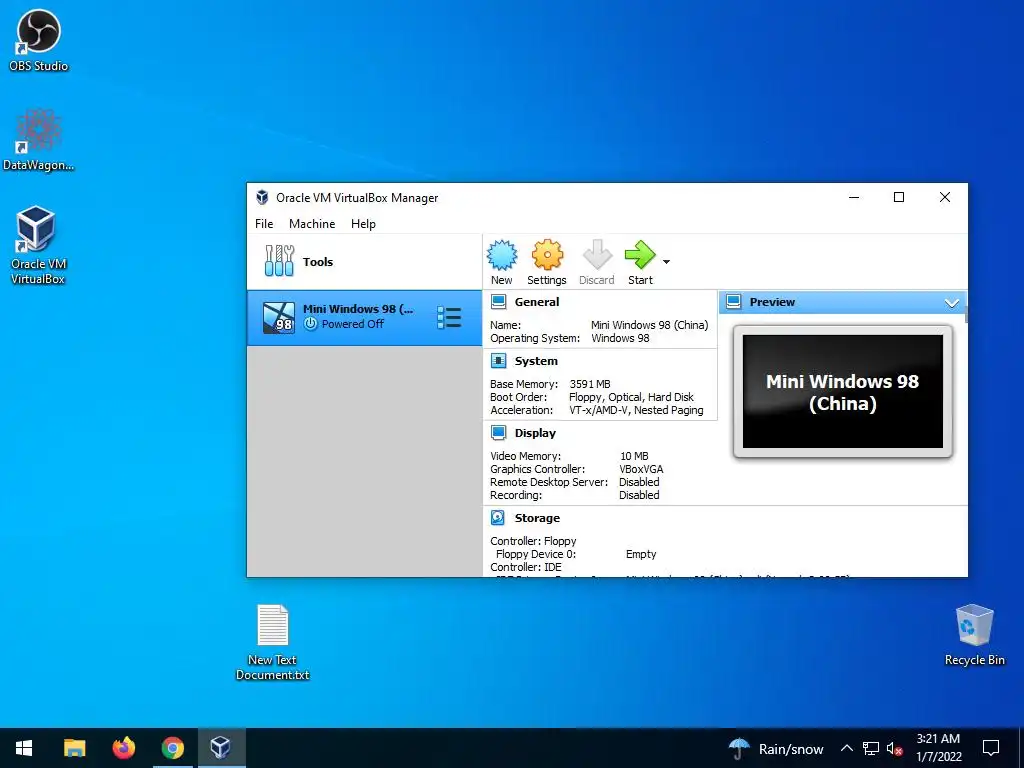
Task: Open the VM list menu icon
Action: 449,317
